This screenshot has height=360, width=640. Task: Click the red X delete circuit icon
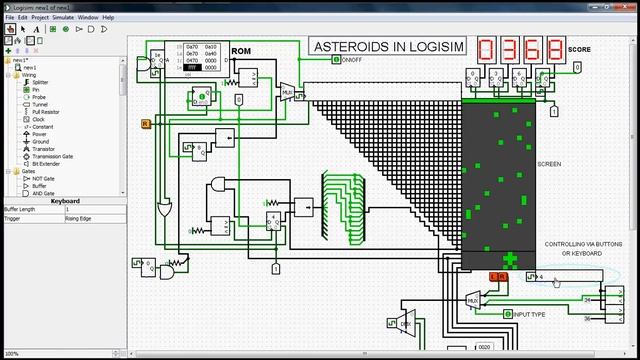[x=36, y=51]
